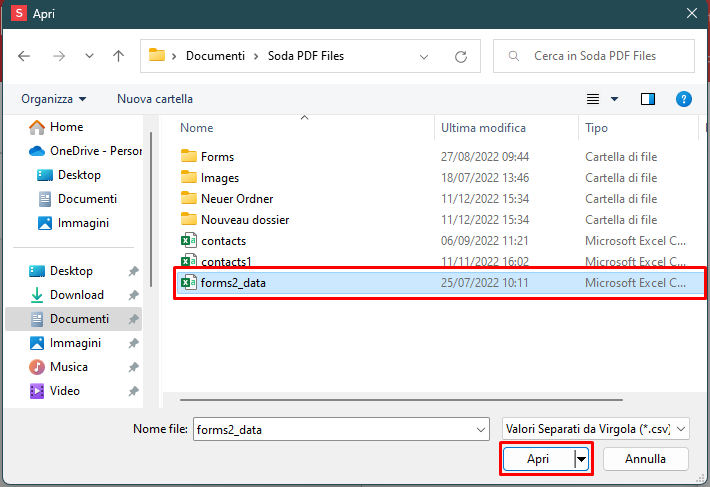Image resolution: width=710 pixels, height=487 pixels.
Task: Sort by Ultima modifica column
Action: coord(483,128)
